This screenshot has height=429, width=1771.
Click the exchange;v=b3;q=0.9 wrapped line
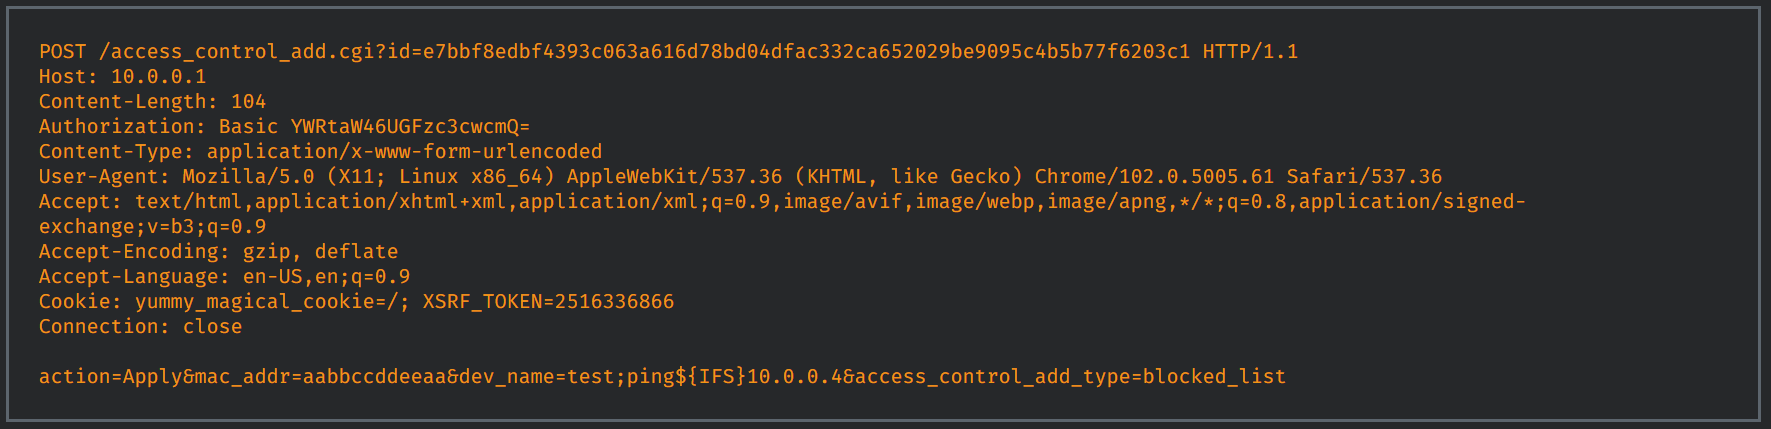click(152, 227)
